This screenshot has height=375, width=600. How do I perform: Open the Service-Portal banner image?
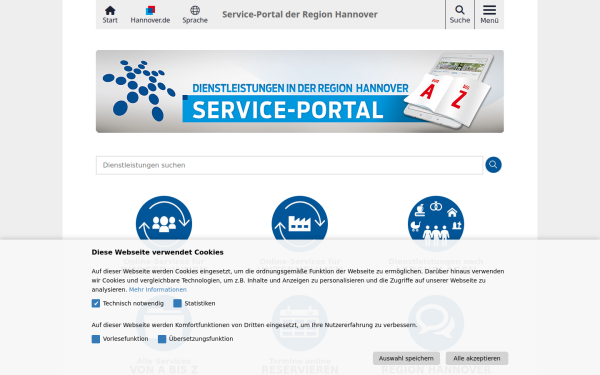coord(300,91)
